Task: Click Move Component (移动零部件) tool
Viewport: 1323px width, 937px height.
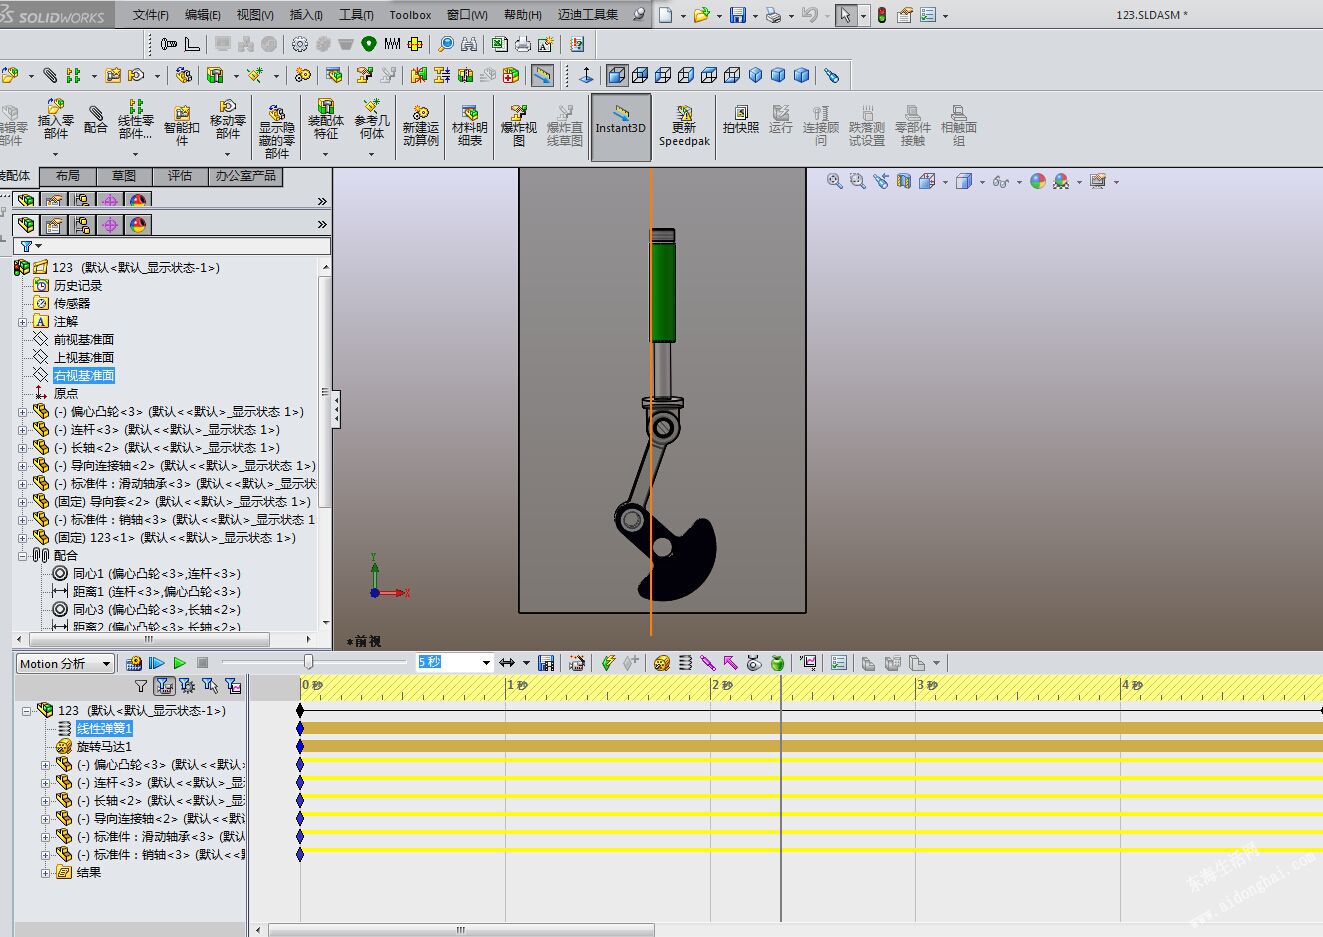Action: pyautogui.click(x=228, y=121)
